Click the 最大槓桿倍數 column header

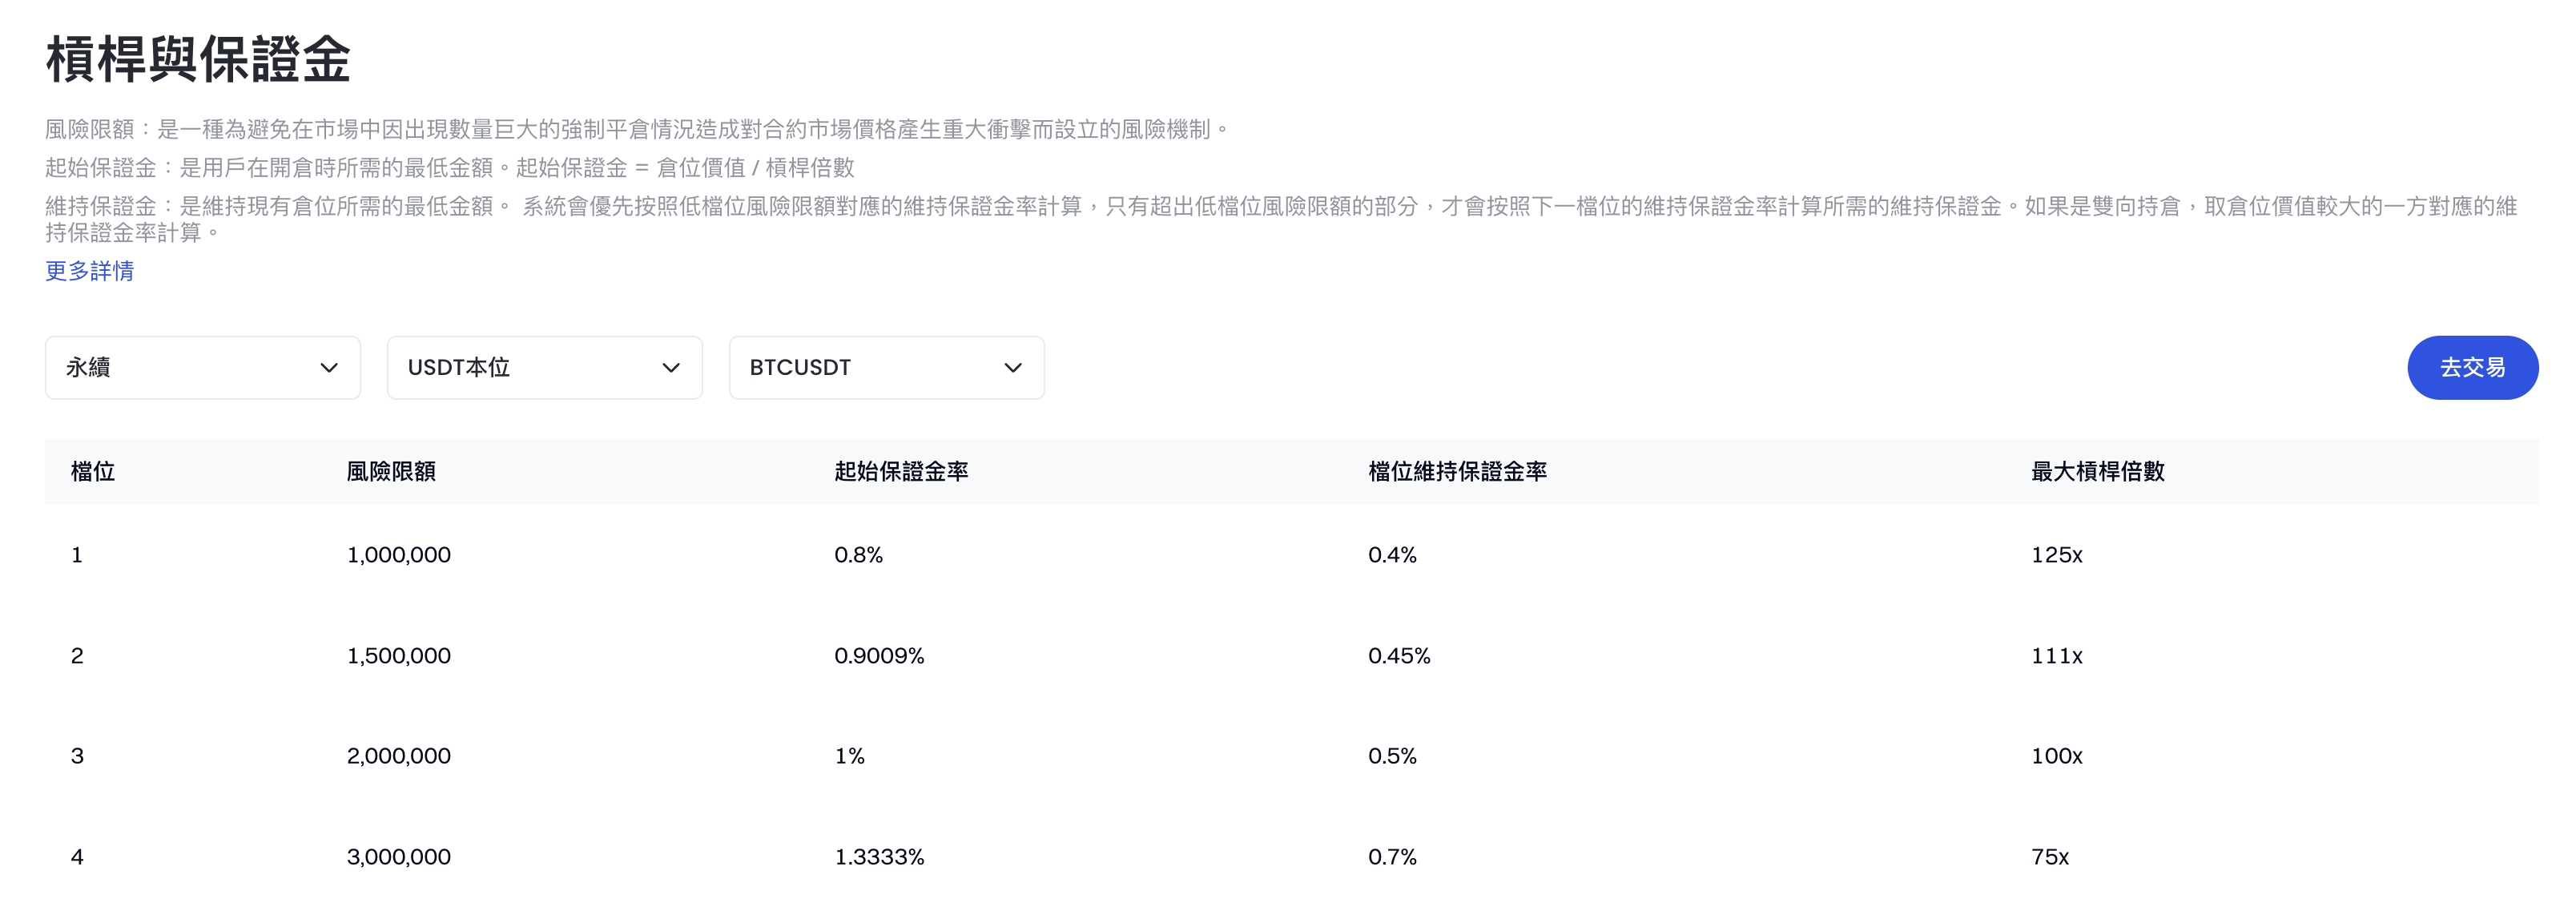(2097, 471)
